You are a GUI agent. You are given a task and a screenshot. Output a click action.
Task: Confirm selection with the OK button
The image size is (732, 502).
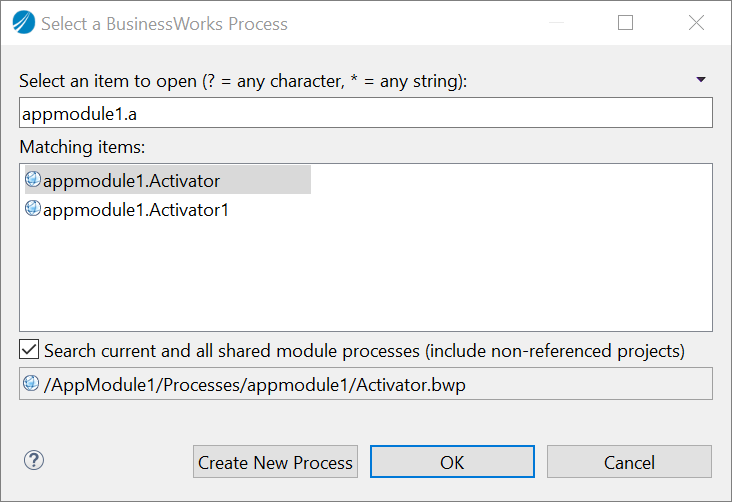click(452, 462)
